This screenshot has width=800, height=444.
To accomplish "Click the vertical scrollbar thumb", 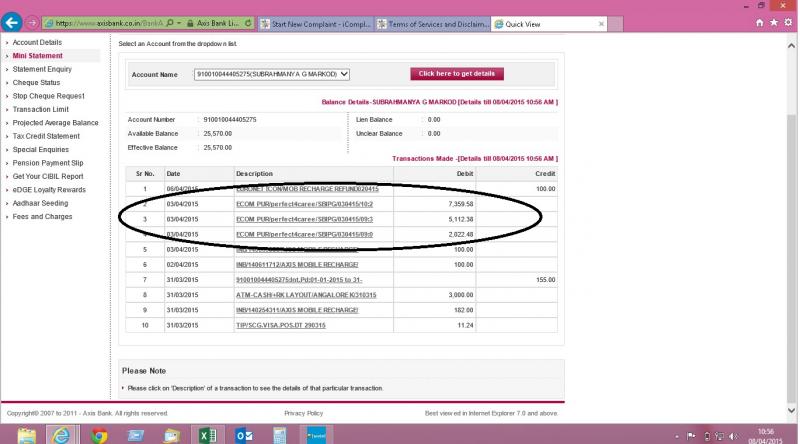I will click(x=791, y=258).
